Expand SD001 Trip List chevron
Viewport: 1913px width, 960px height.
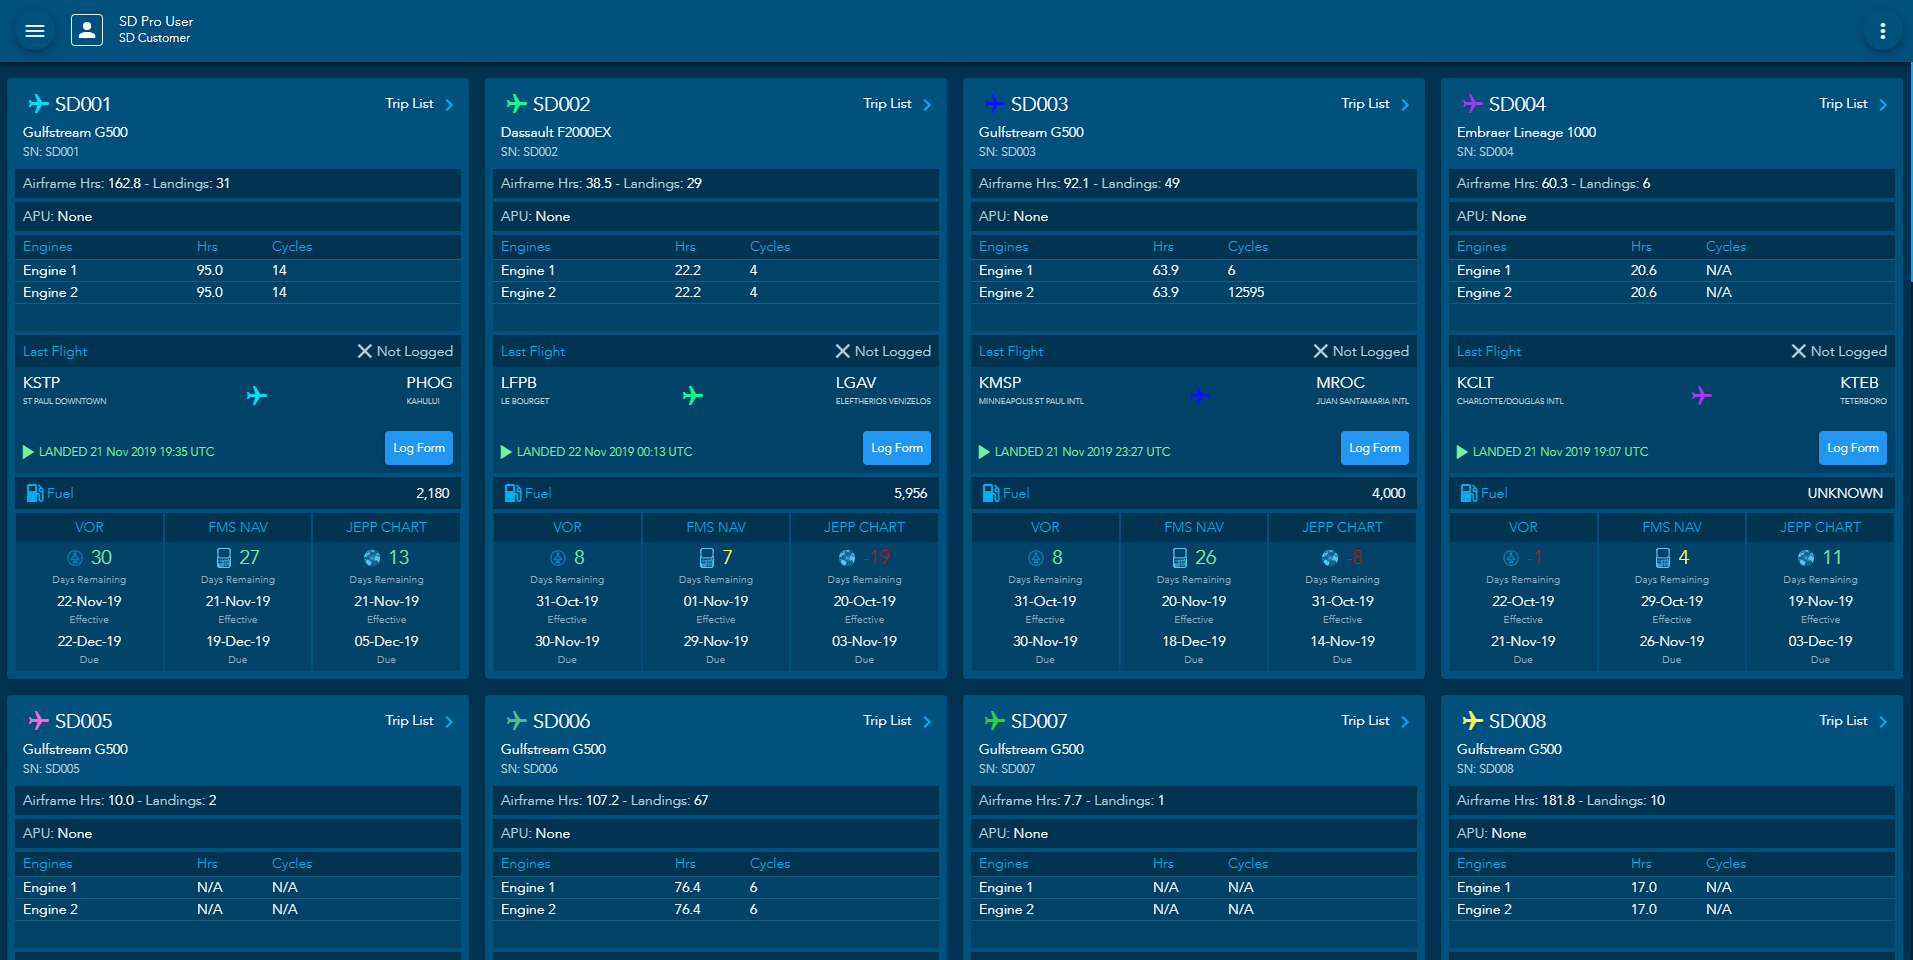(x=449, y=104)
